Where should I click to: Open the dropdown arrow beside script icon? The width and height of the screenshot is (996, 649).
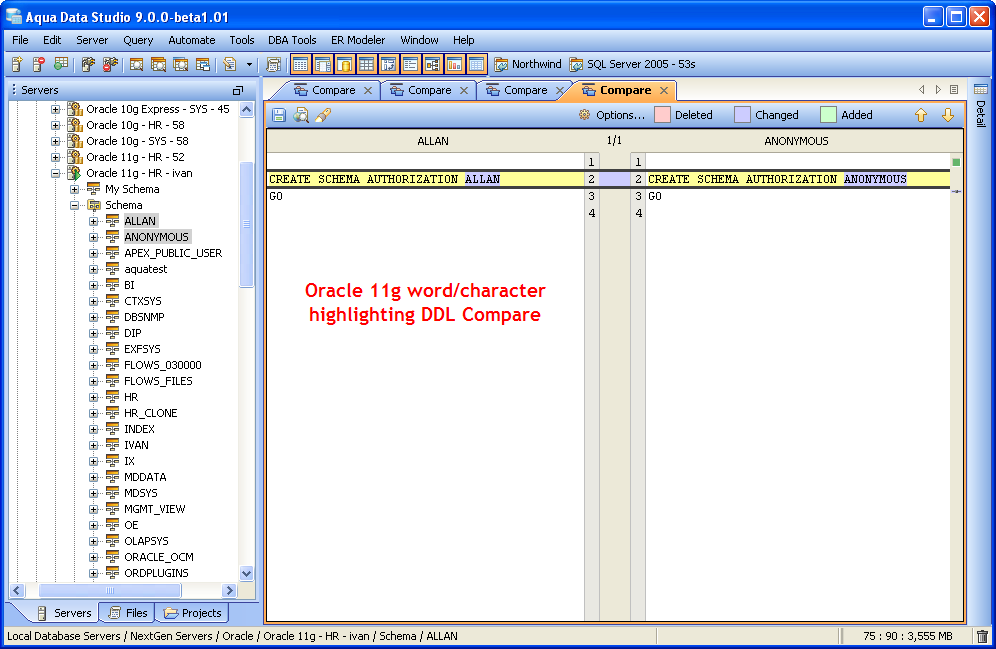click(249, 64)
